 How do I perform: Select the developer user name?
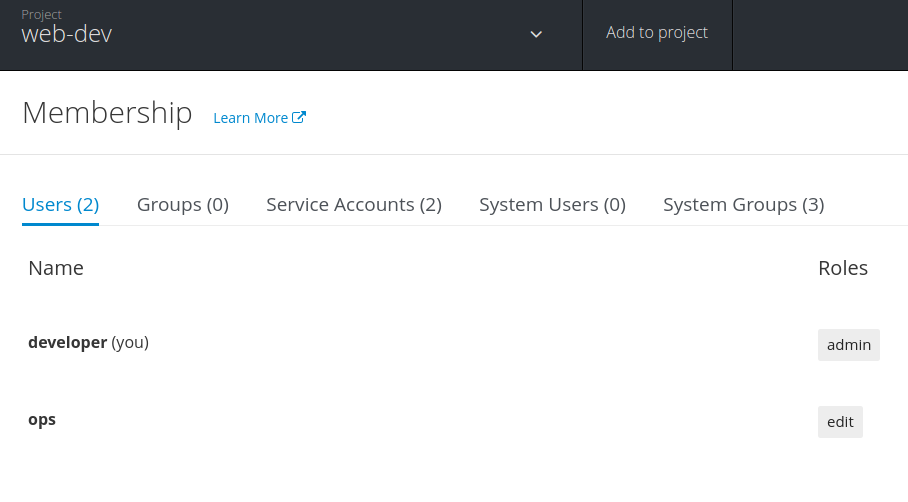pyautogui.click(x=67, y=342)
